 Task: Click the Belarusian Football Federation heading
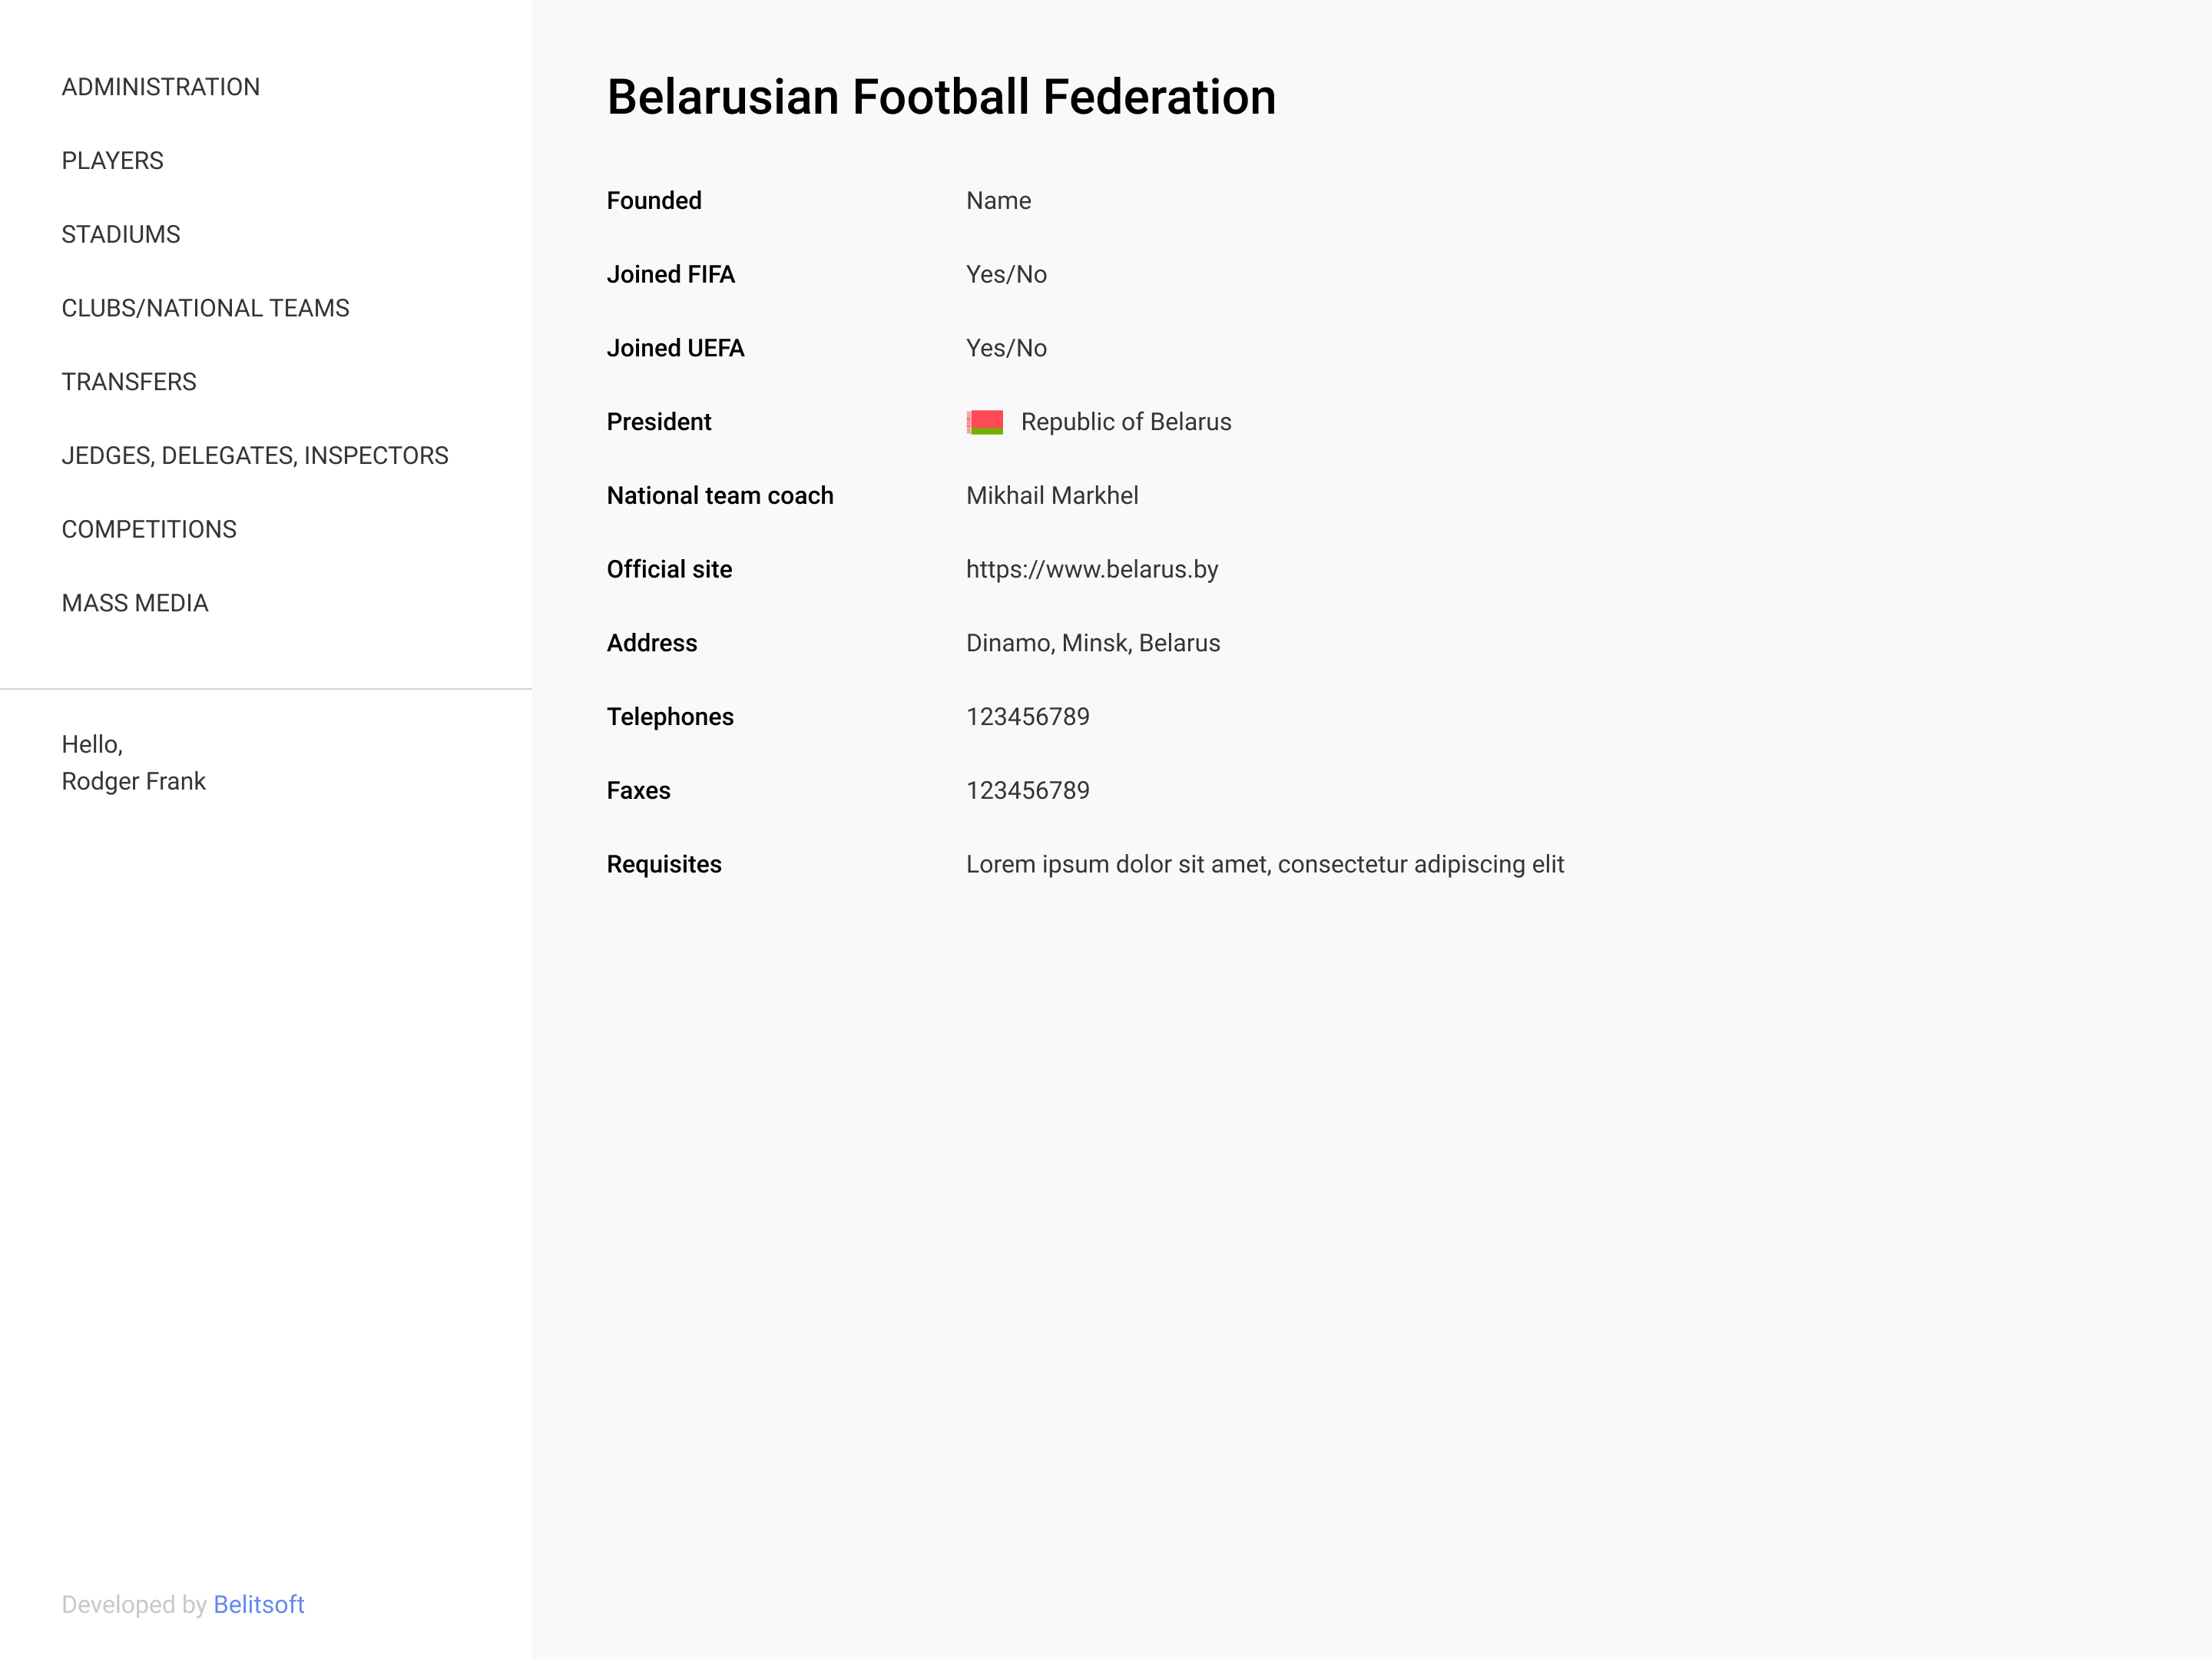click(x=941, y=97)
